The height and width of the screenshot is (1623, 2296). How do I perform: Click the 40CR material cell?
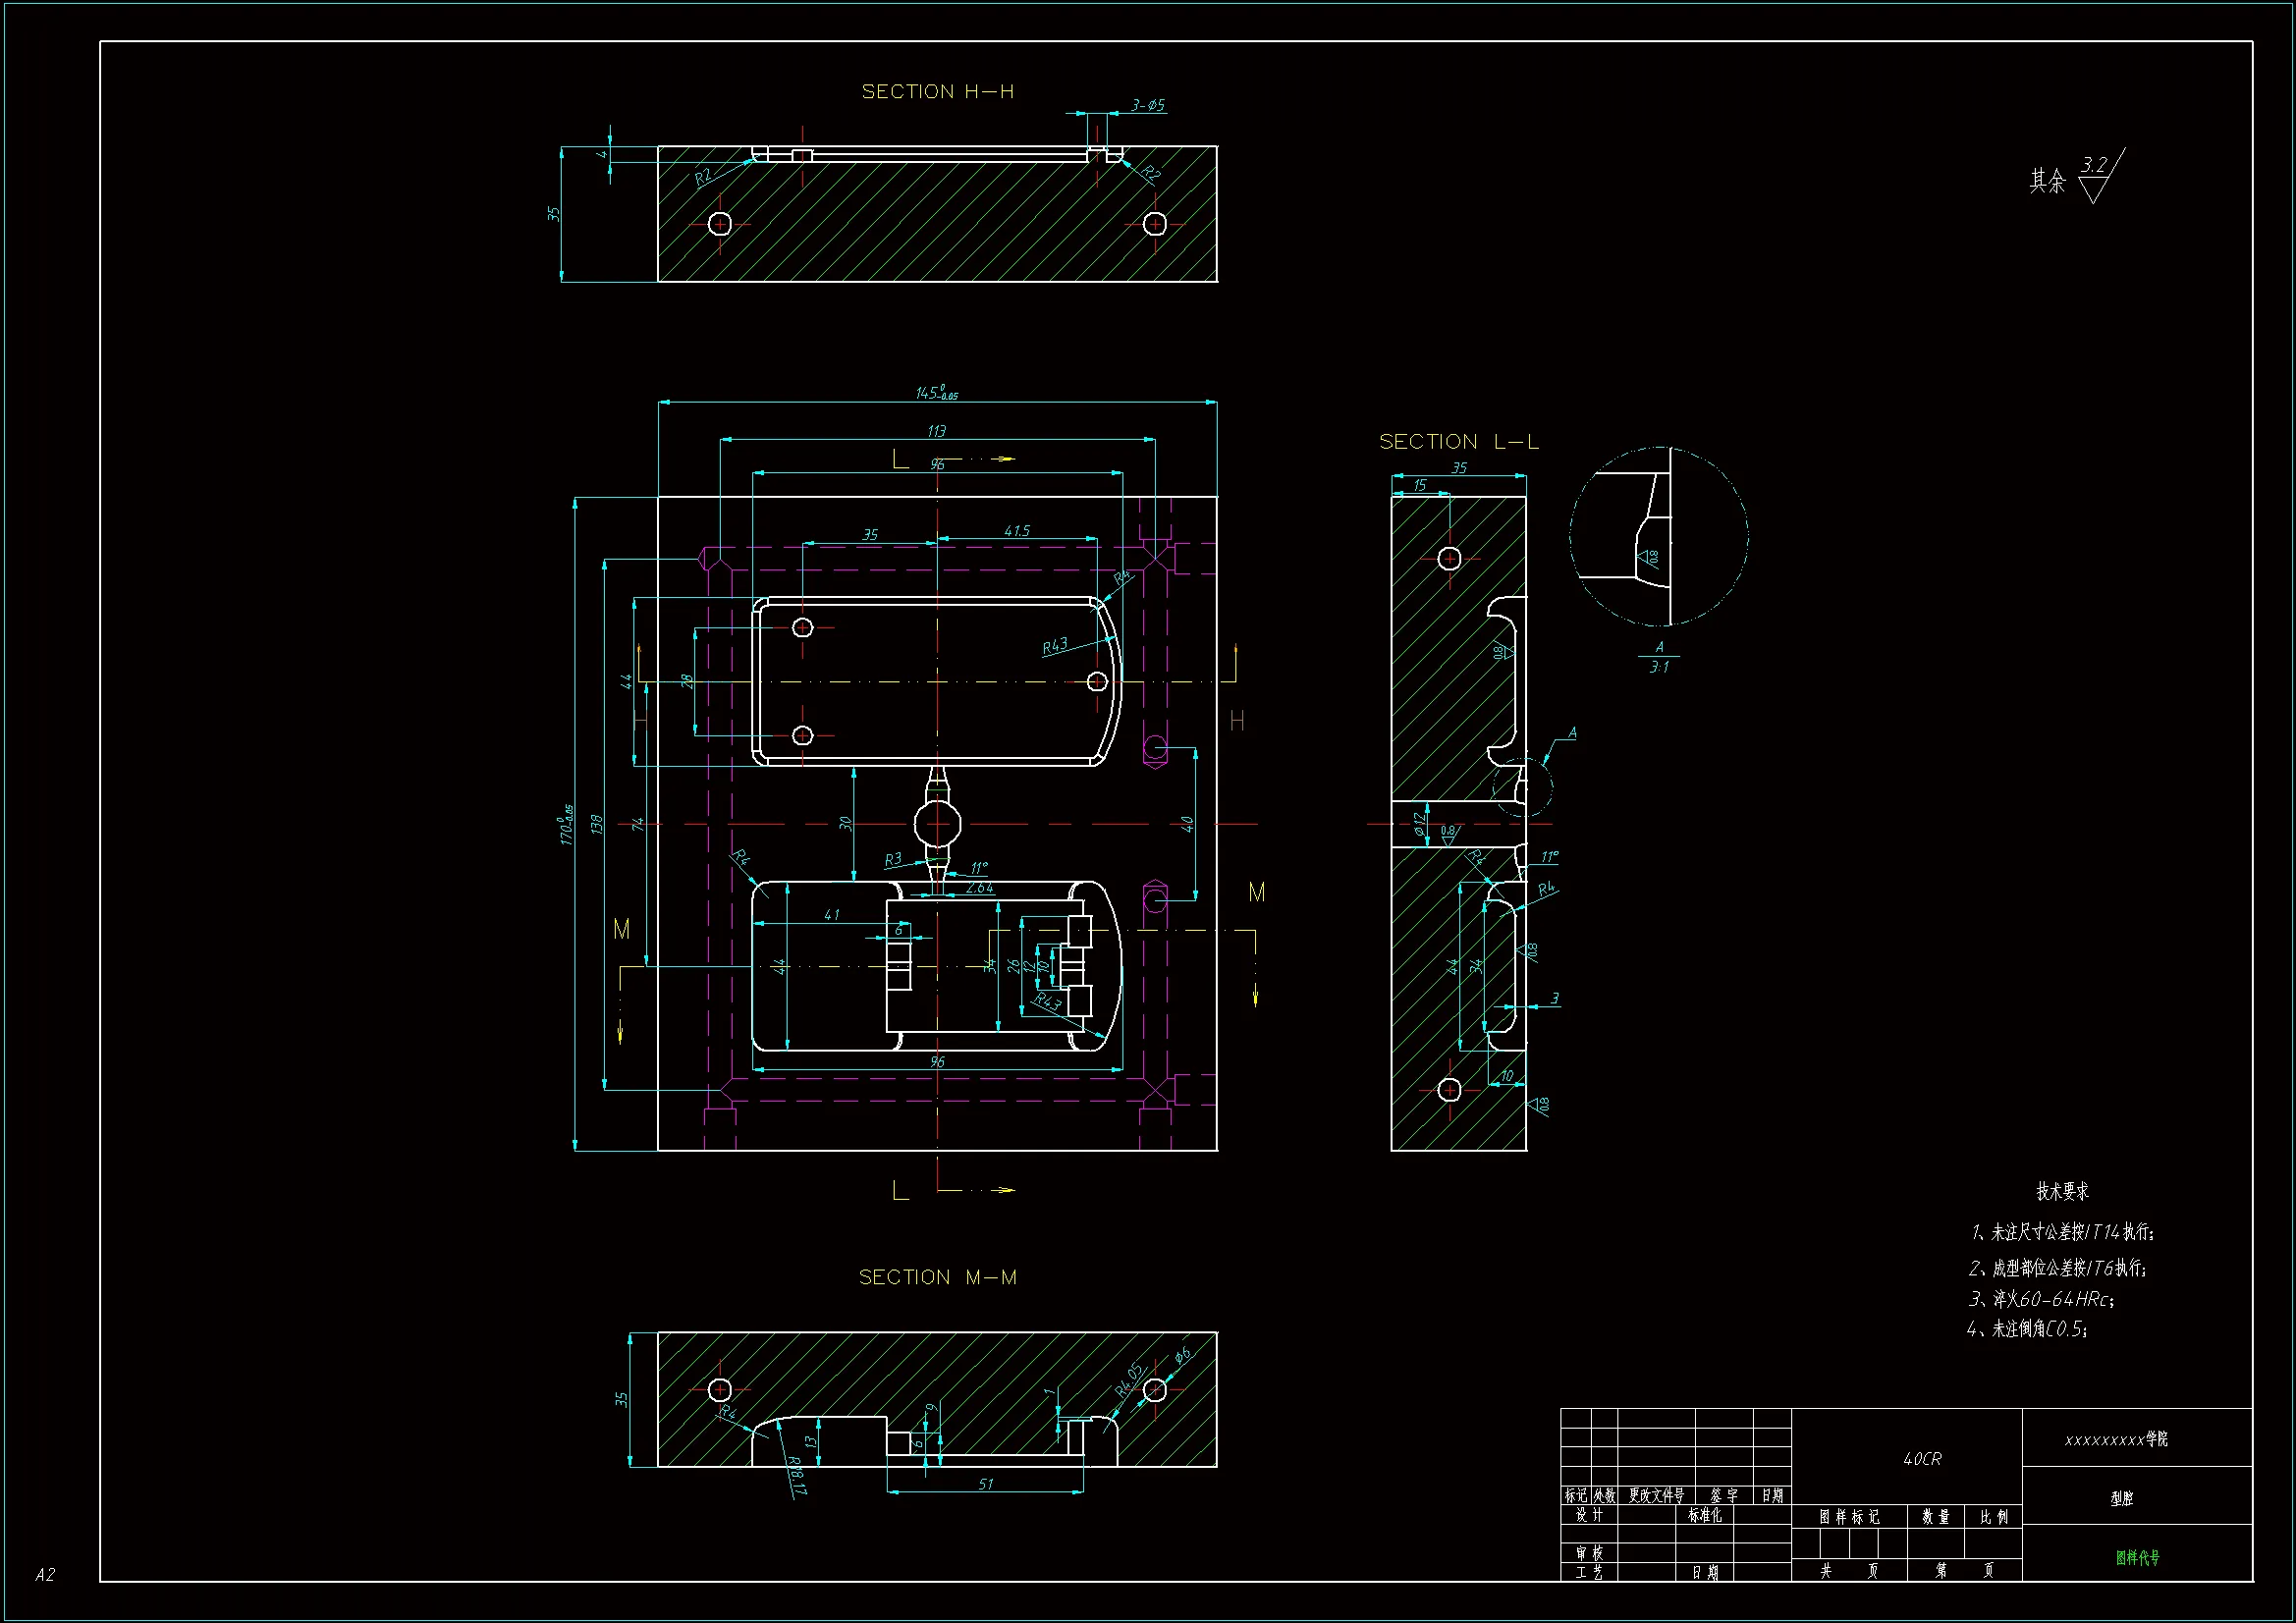coord(1921,1459)
